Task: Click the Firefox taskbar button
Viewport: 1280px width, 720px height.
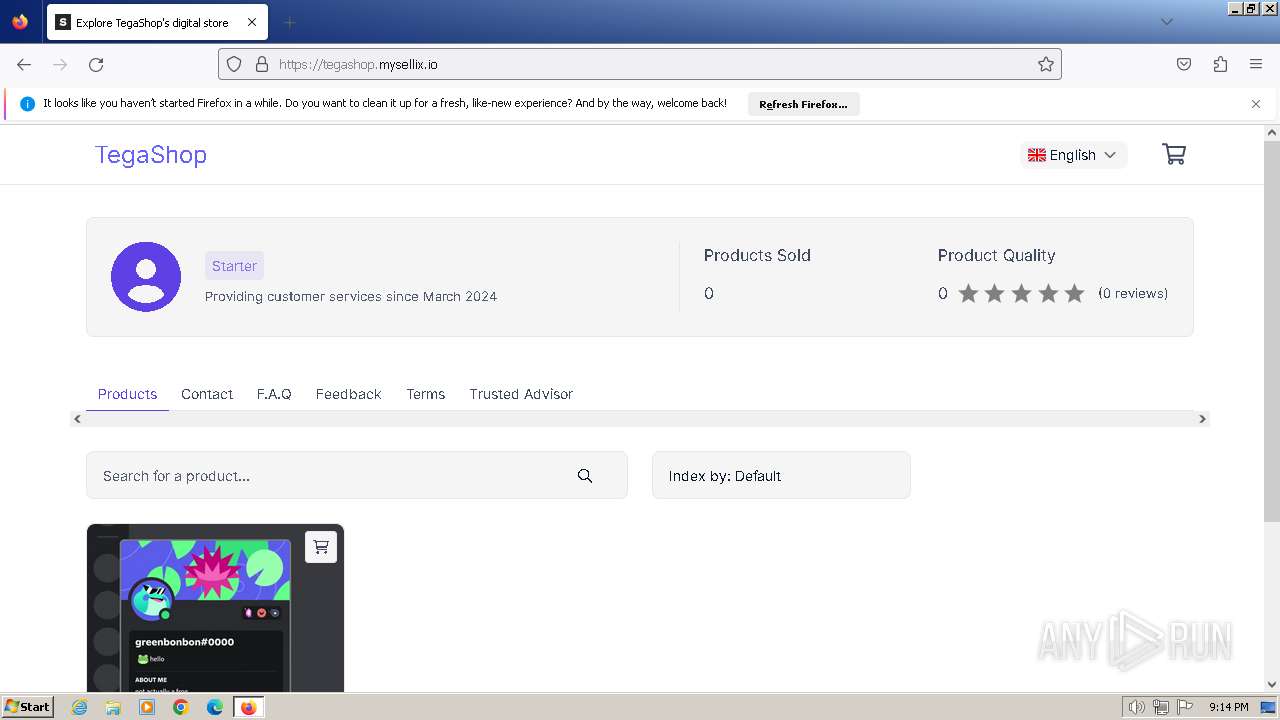Action: [x=248, y=707]
